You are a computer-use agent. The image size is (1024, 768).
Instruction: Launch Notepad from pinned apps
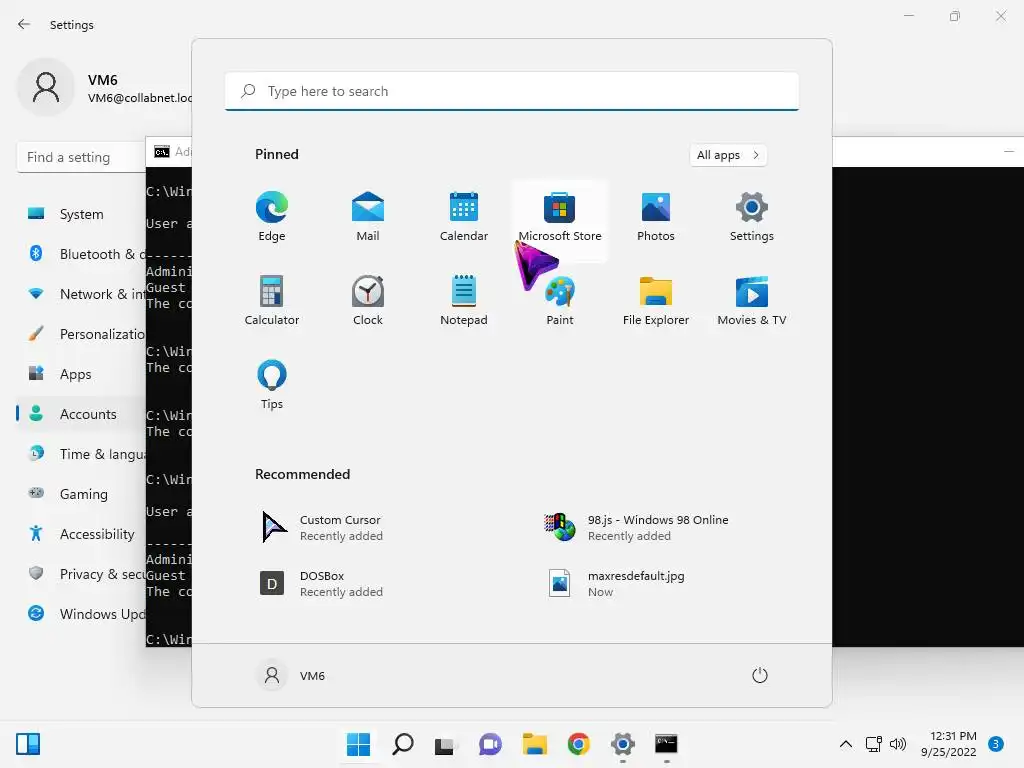coord(464,301)
